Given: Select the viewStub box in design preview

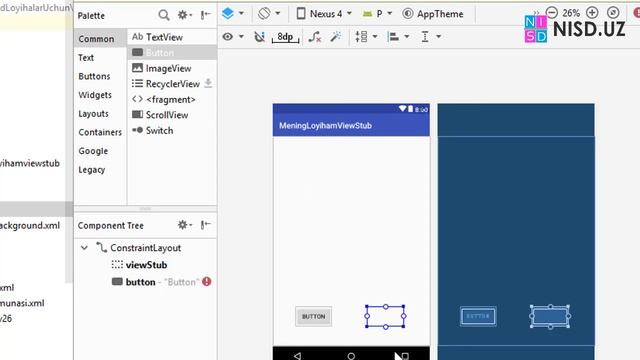Looking at the screenshot, I should tap(385, 316).
